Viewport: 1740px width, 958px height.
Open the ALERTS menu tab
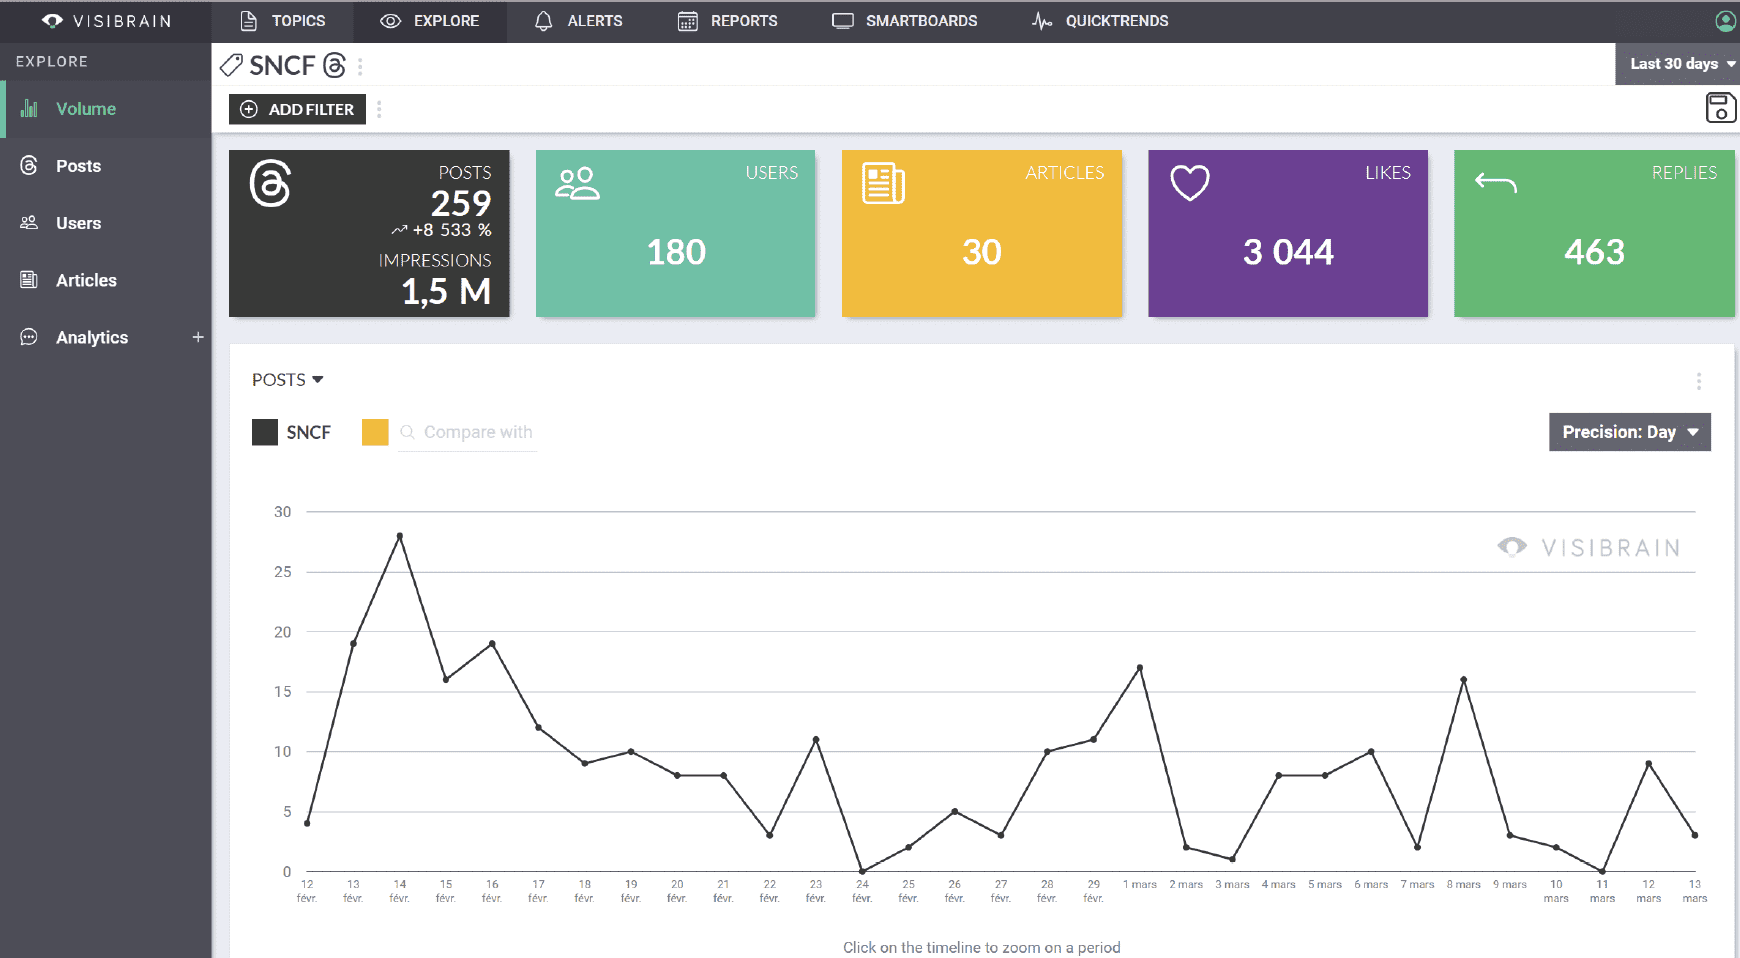pyautogui.click(x=579, y=21)
